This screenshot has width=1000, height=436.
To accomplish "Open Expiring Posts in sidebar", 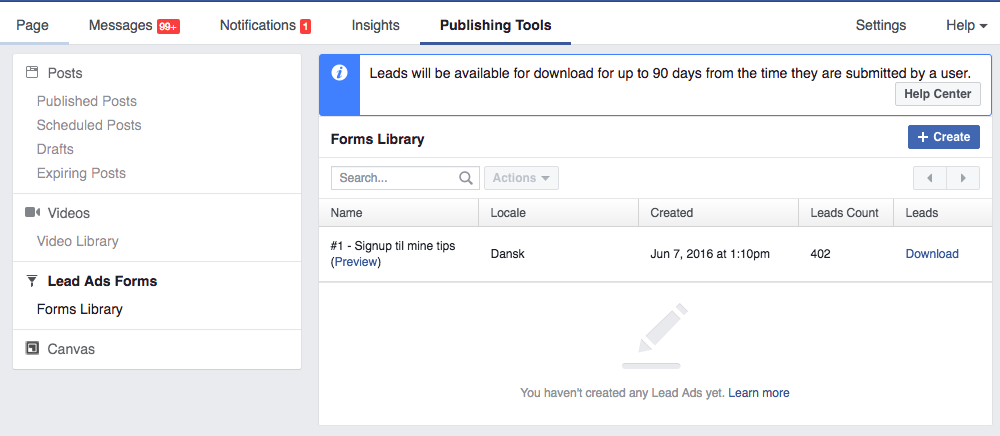I will (82, 173).
